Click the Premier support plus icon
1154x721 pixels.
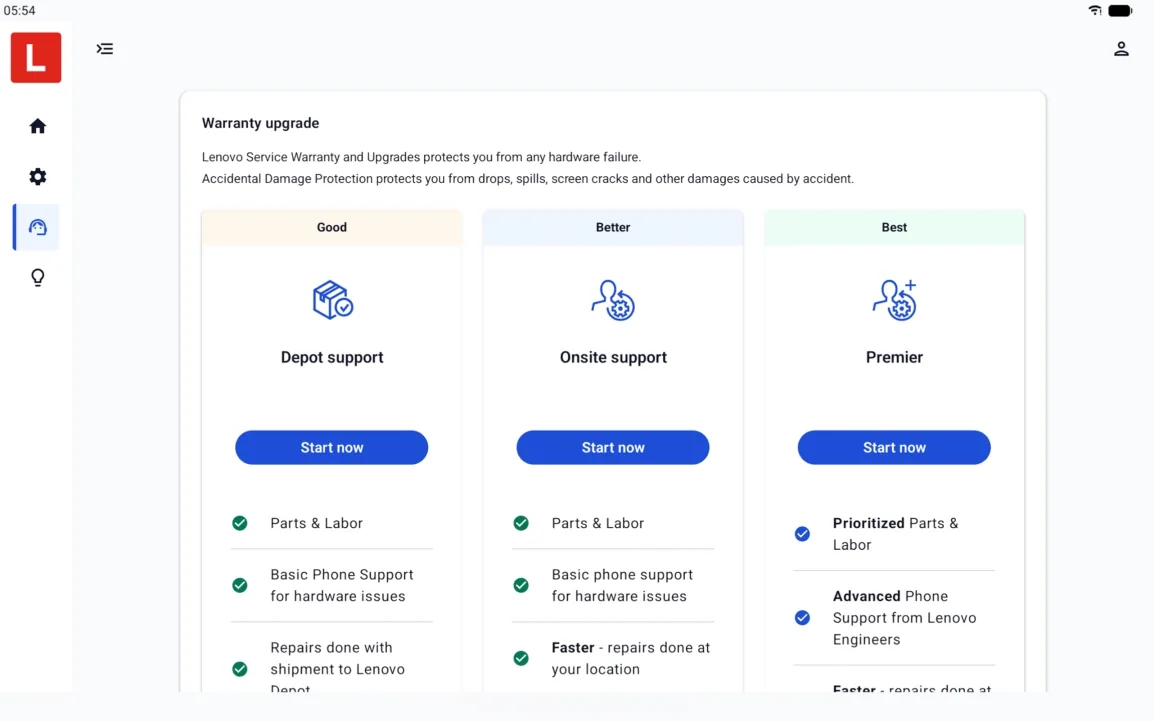point(894,299)
